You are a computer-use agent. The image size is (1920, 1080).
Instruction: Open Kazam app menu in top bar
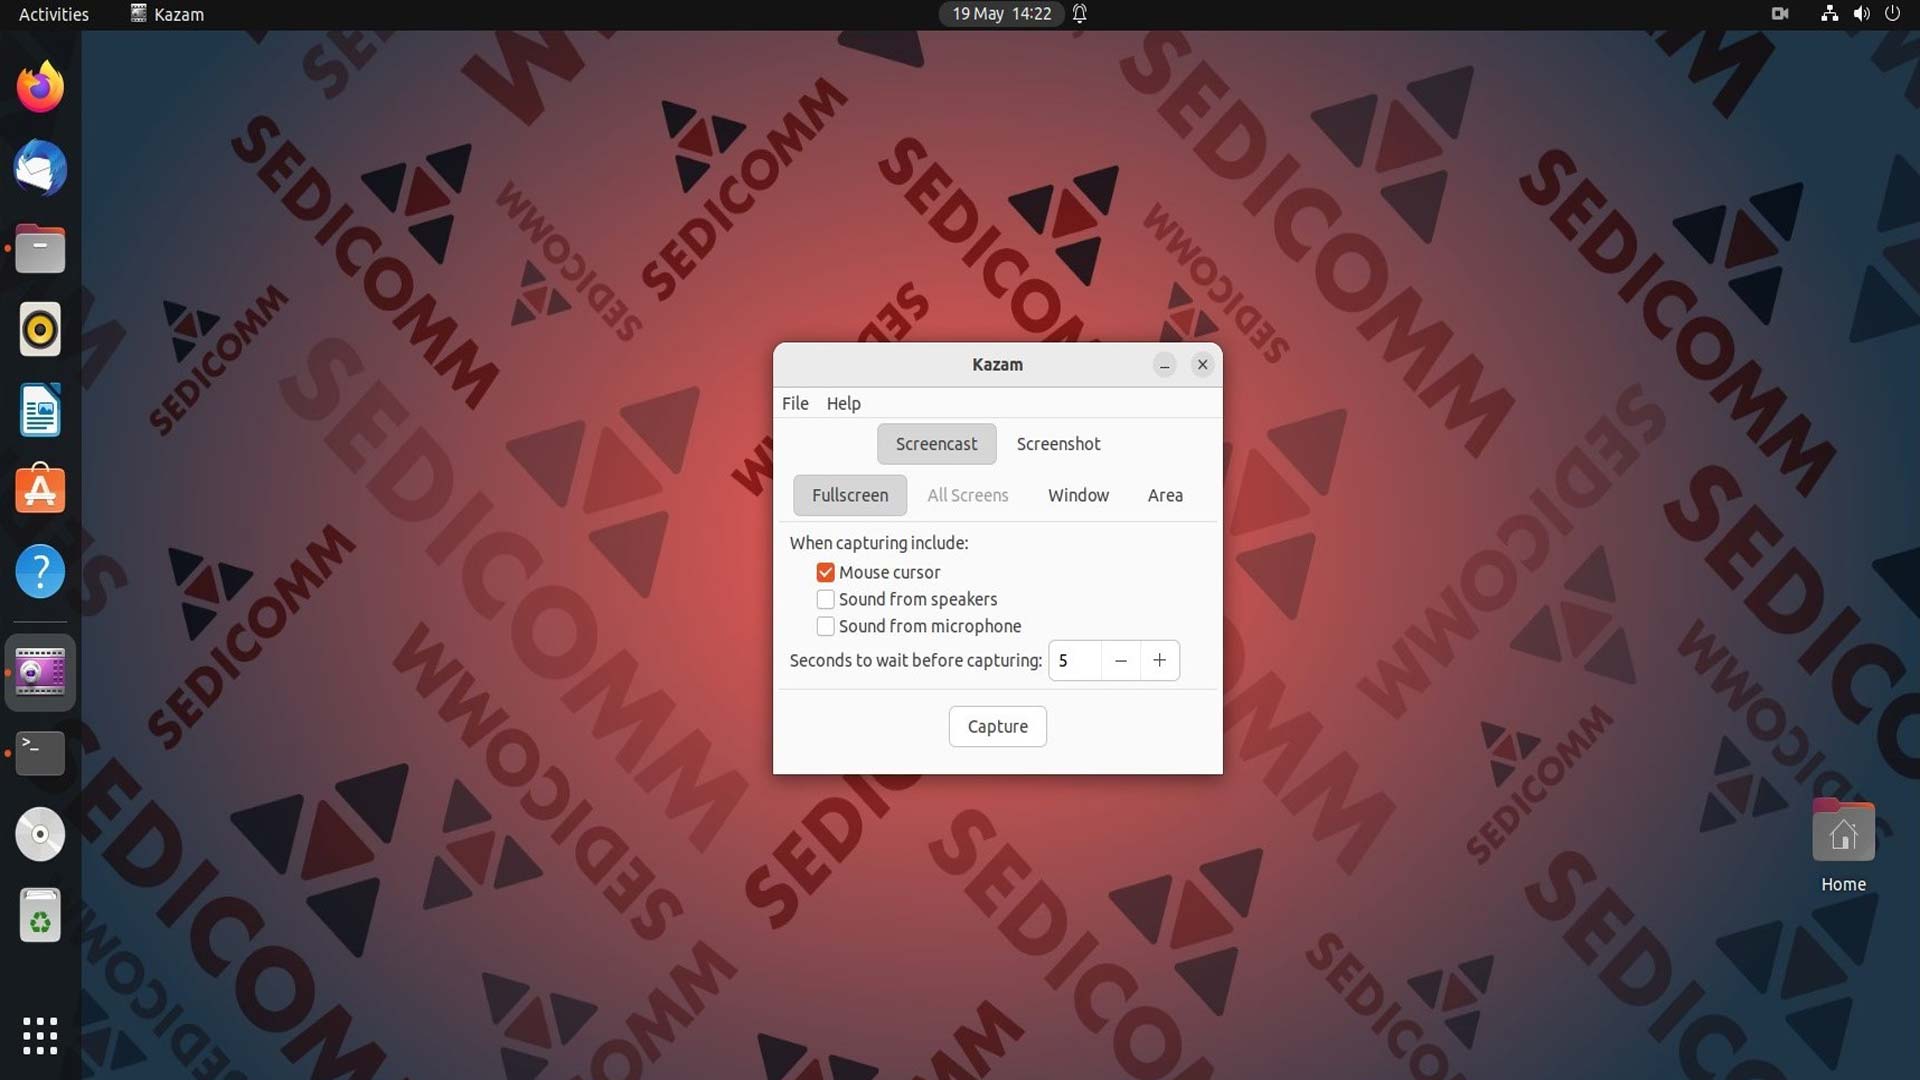tap(167, 14)
